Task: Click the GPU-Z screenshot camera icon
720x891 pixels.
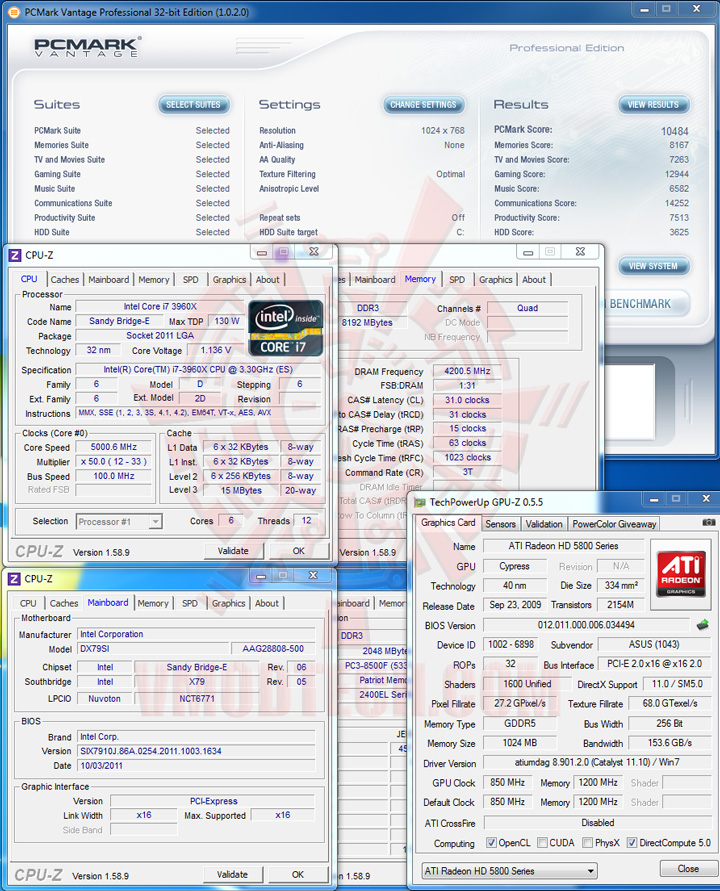Action: (x=708, y=522)
